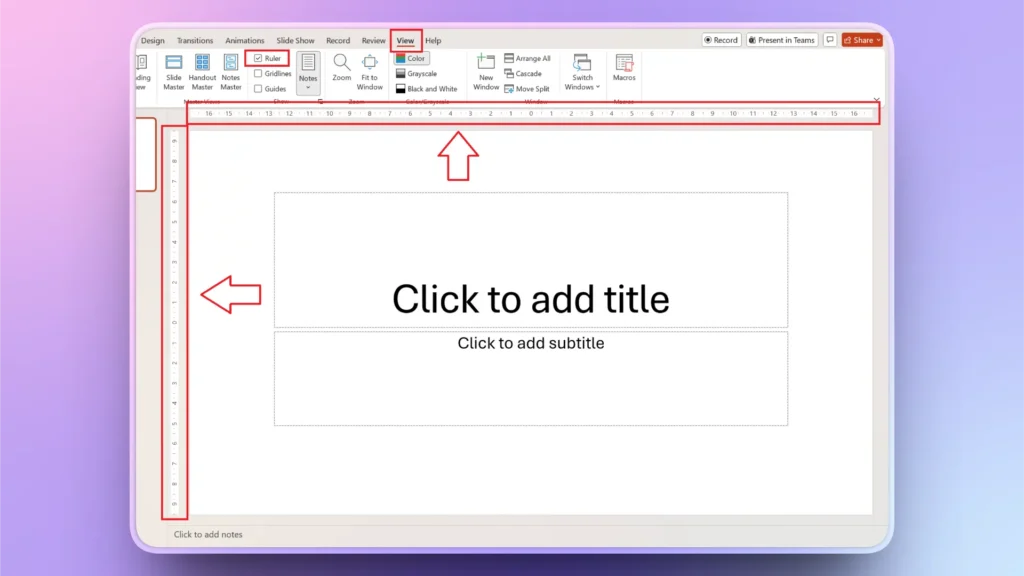Click Fit to Window
The height and width of the screenshot is (576, 1024).
click(x=370, y=72)
